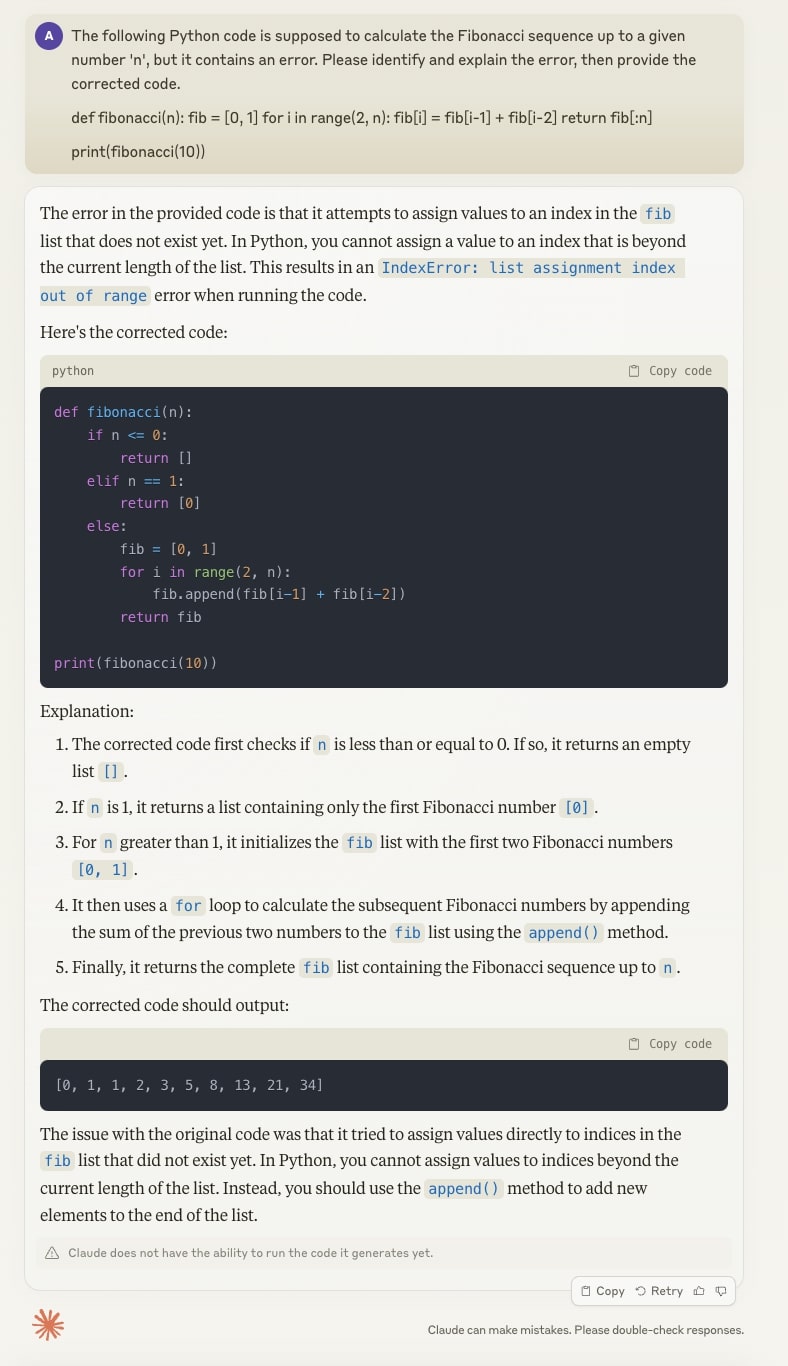The height and width of the screenshot is (1366, 788).
Task: Click the output list [0, 1, 1, 2...] block
Action: click(384, 1085)
